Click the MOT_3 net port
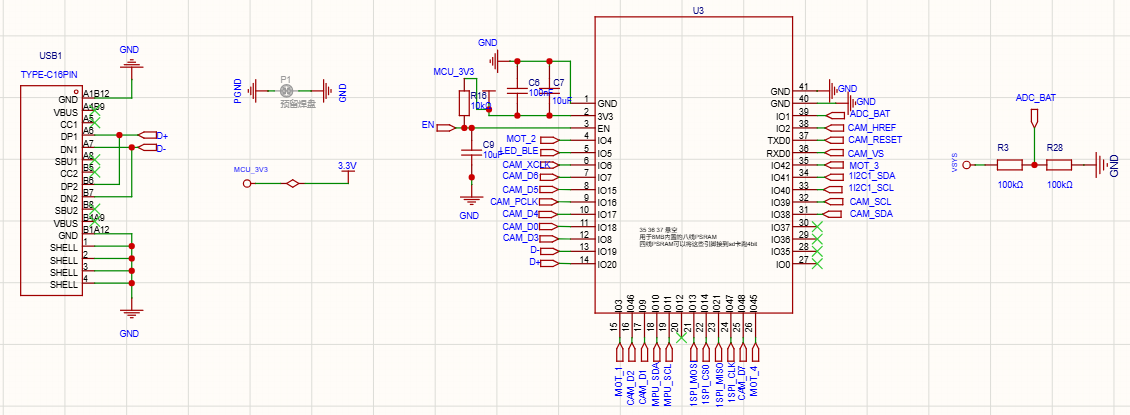The width and height of the screenshot is (1130, 415). coord(834,165)
